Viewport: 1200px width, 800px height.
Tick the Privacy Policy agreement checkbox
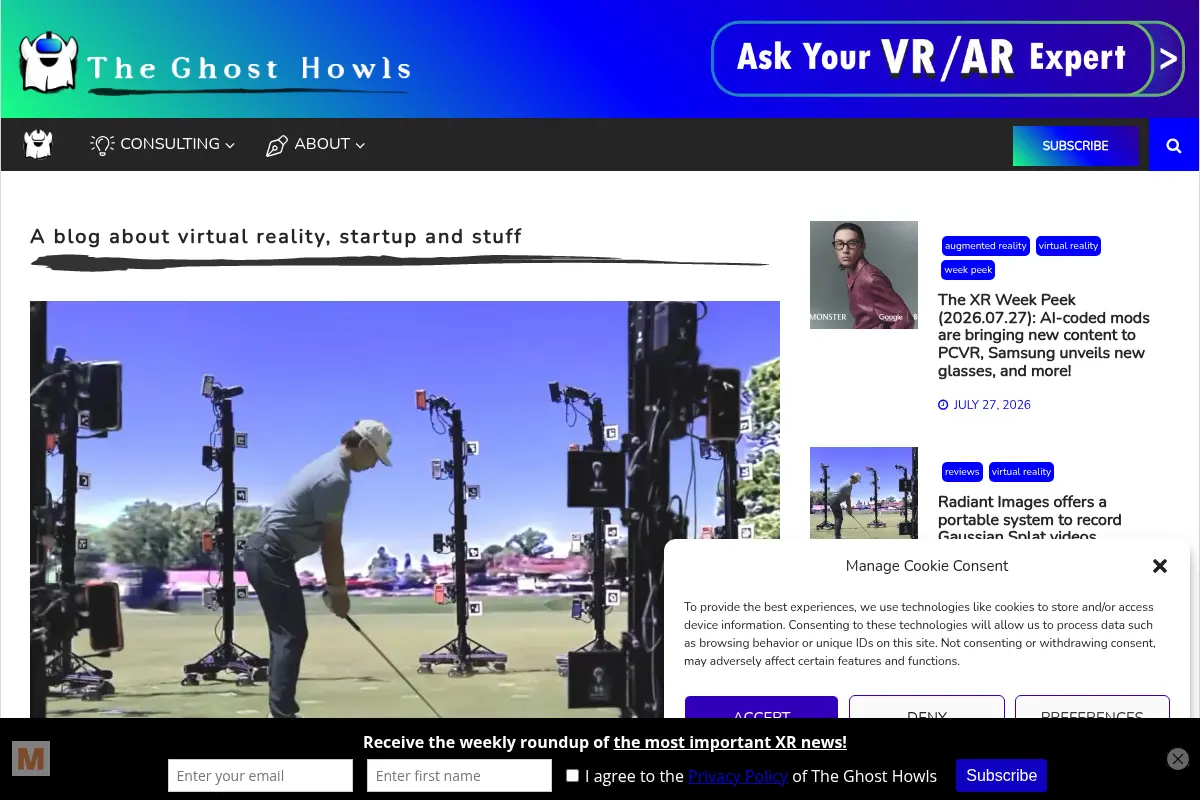572,775
